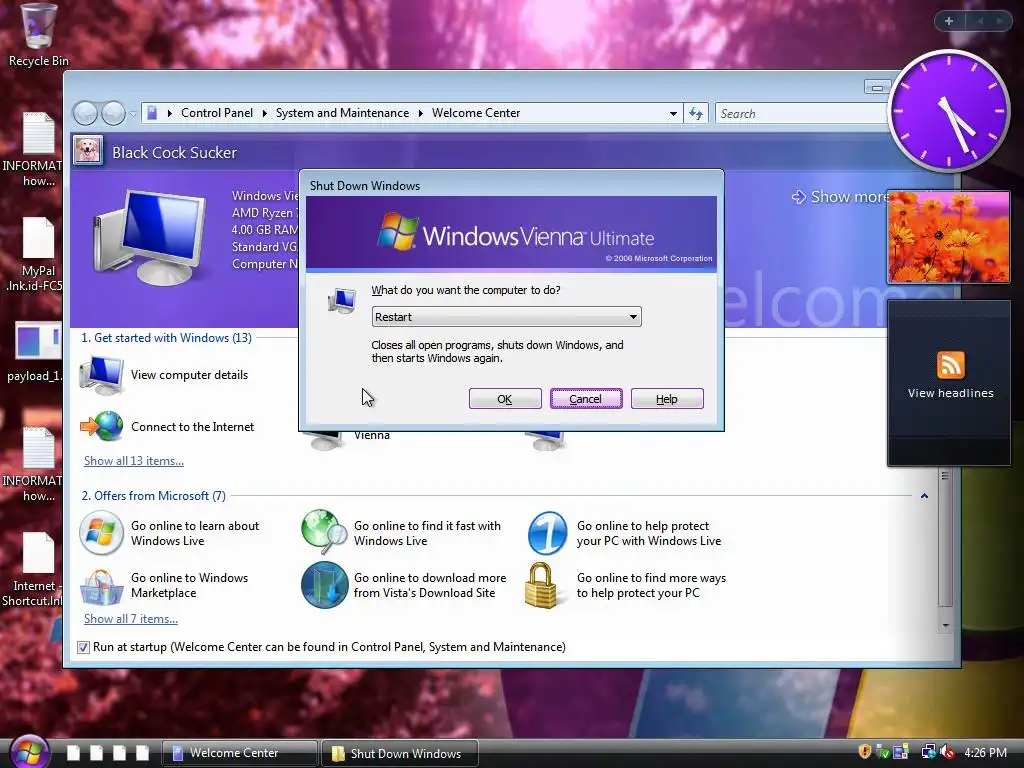Click the address bar folder icon
This screenshot has height=768, width=1024.
coord(152,113)
